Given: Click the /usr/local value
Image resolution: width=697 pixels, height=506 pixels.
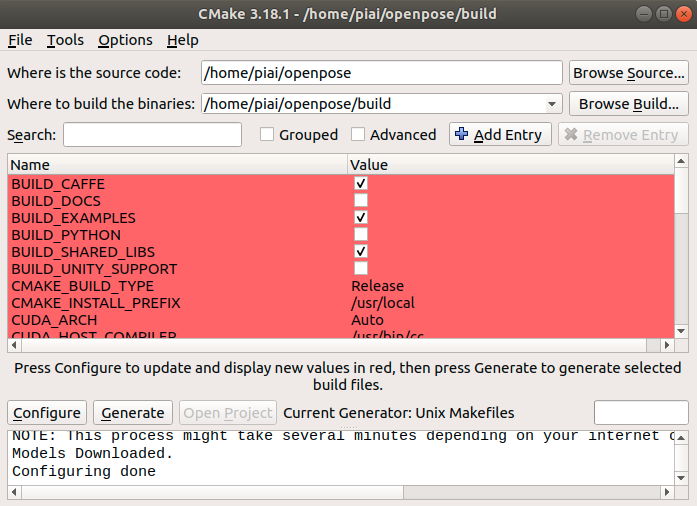Looking at the screenshot, I should tap(383, 303).
